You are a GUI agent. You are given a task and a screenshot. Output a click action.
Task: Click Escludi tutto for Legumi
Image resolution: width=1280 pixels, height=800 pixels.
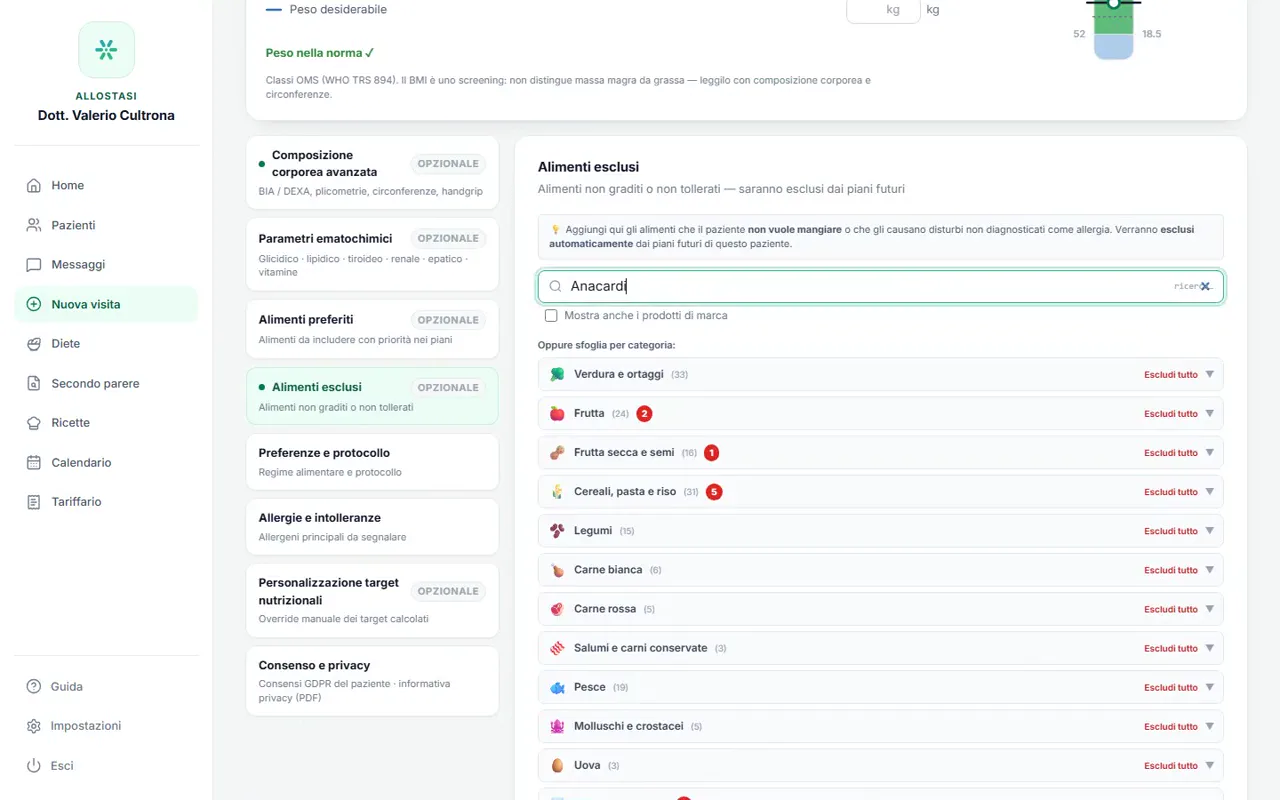click(x=1171, y=531)
